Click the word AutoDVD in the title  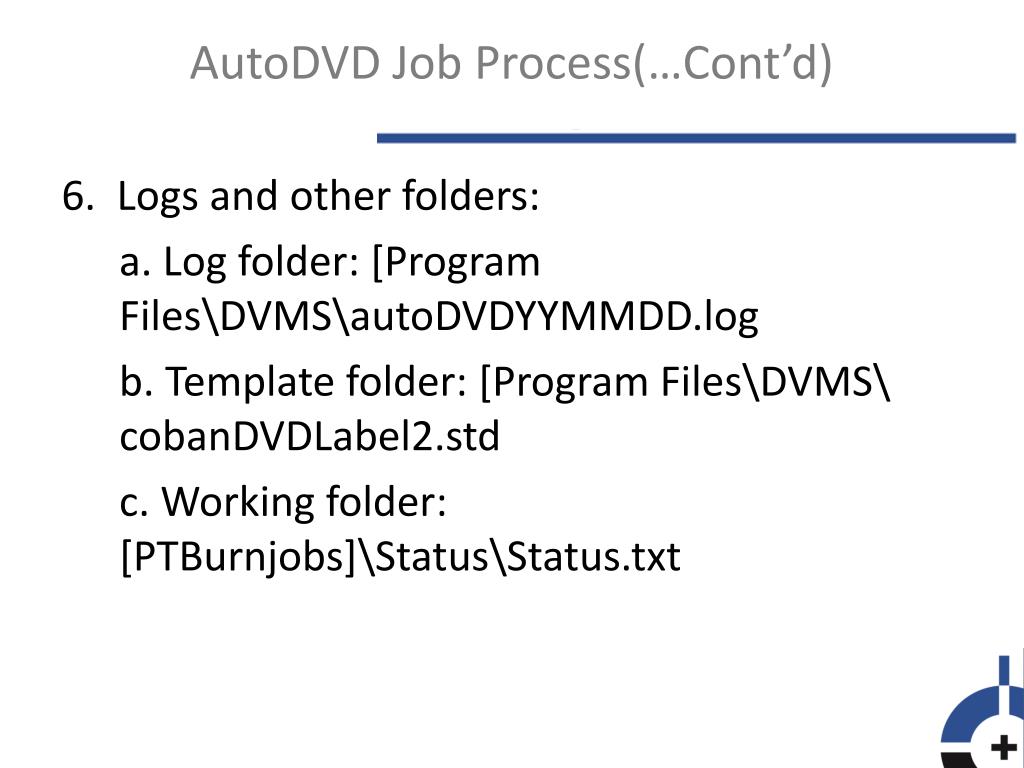[x=285, y=63]
